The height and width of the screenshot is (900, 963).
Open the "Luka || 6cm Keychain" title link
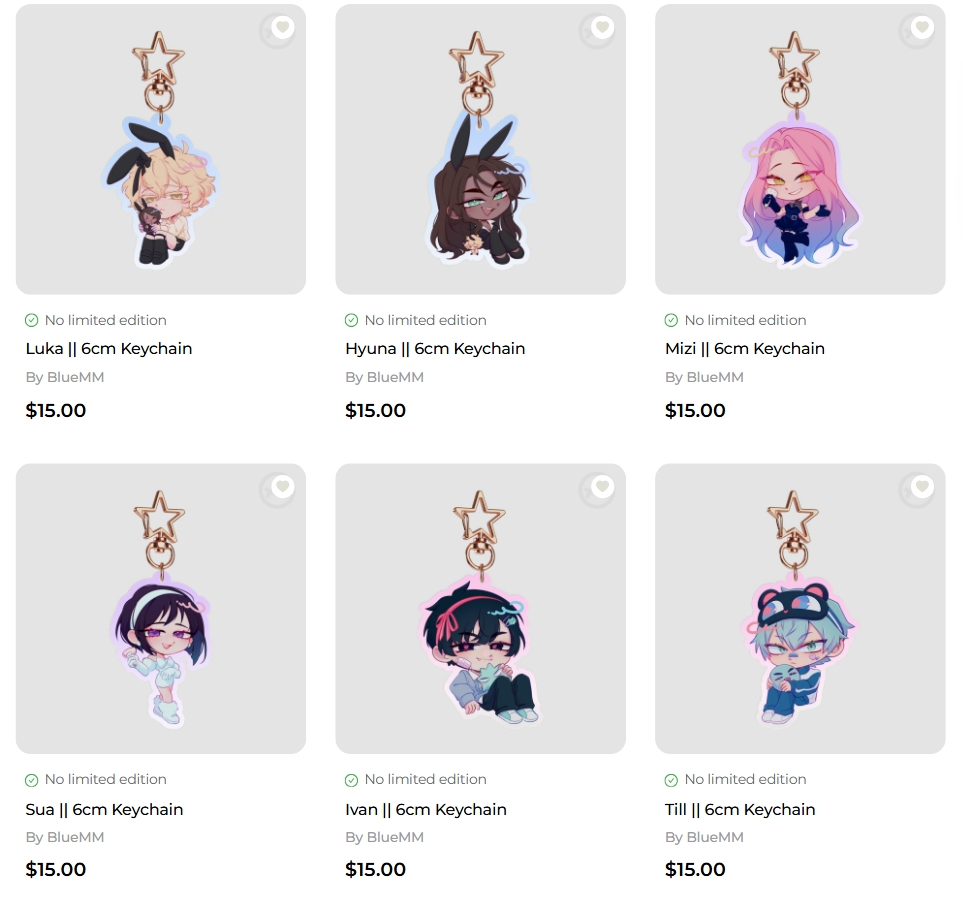pos(109,349)
